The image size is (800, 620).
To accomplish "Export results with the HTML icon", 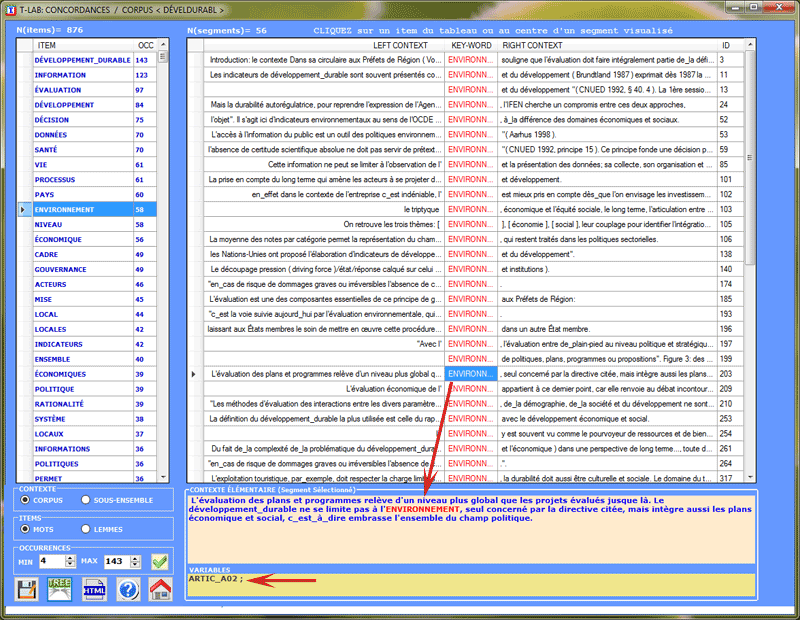I will (94, 589).
